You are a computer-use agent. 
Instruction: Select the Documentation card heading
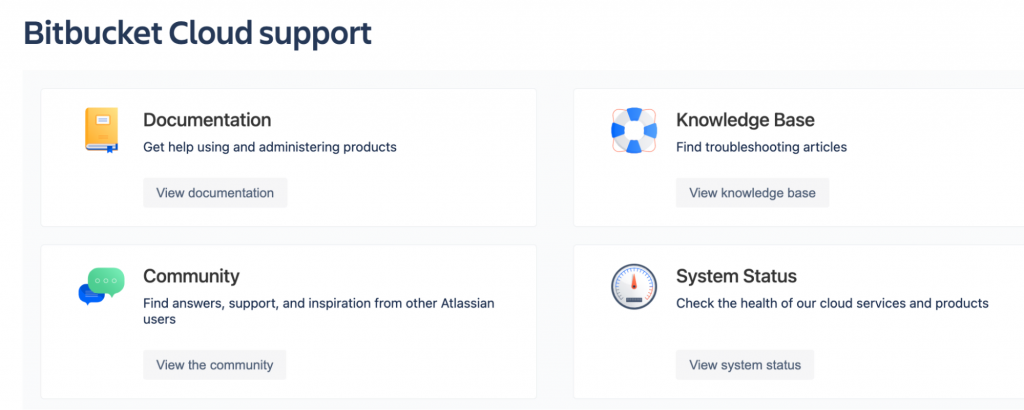click(207, 120)
